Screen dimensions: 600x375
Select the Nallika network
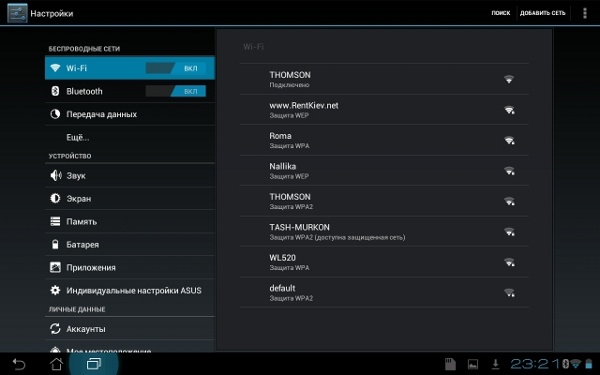384,171
